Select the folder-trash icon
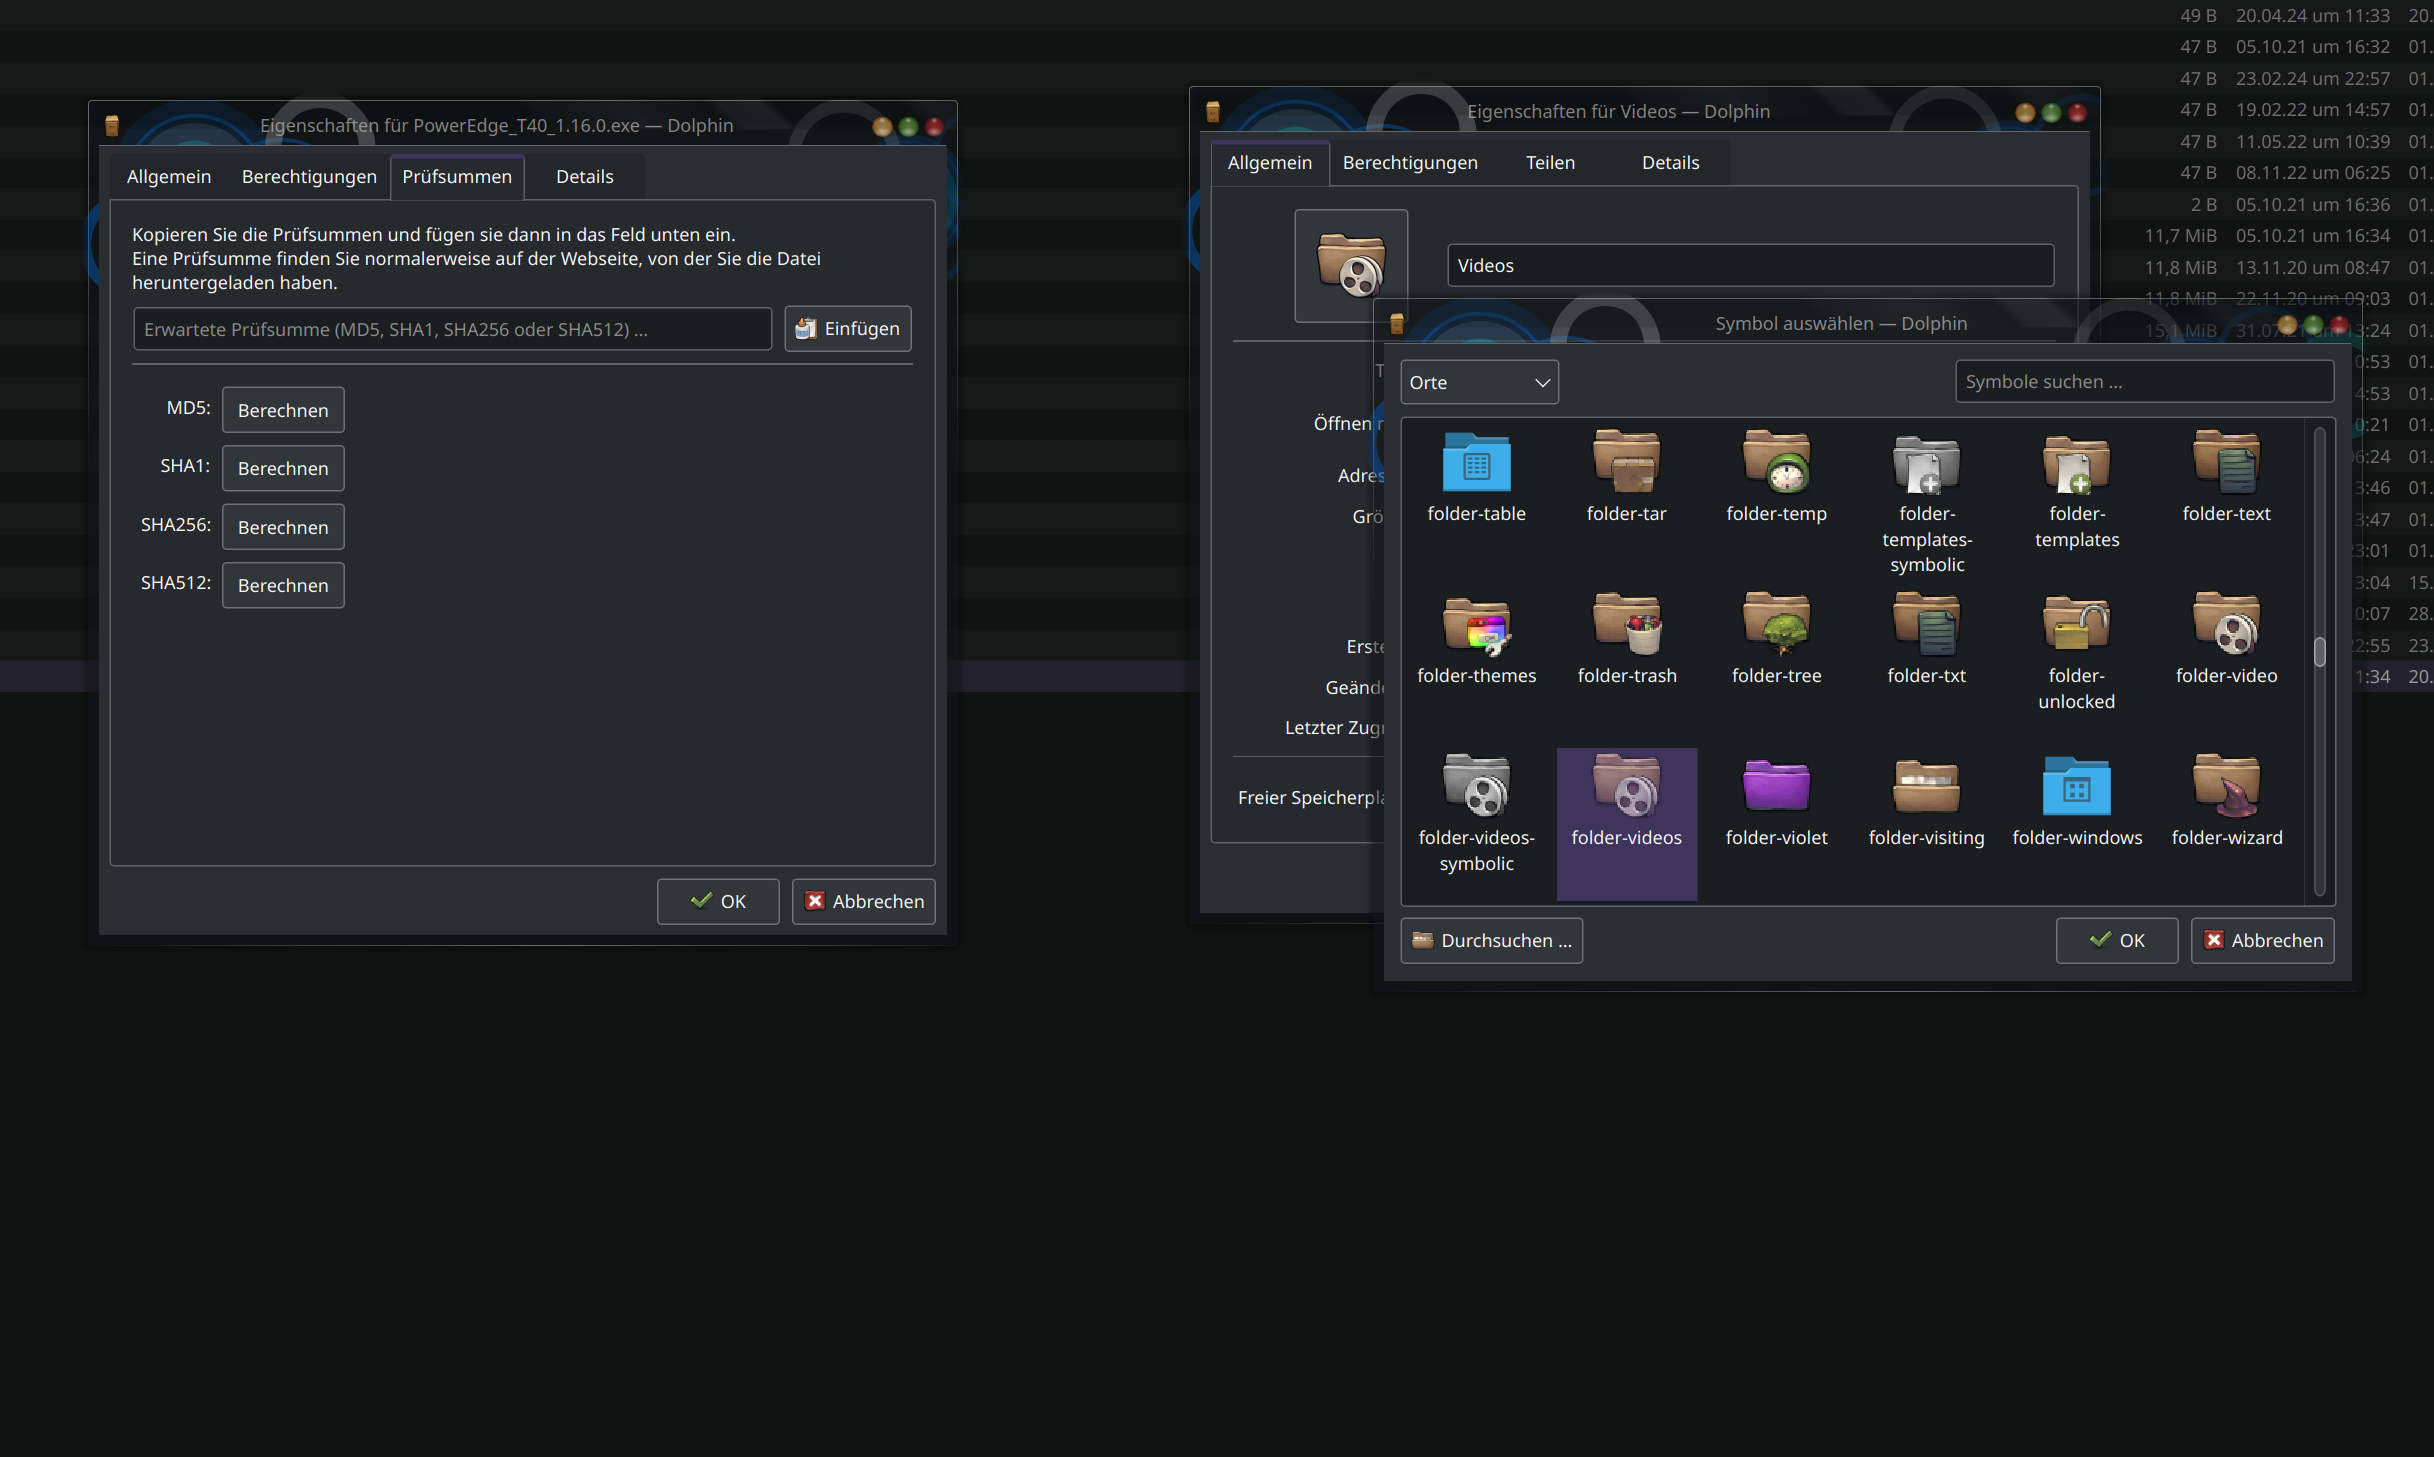This screenshot has width=2434, height=1457. tap(1626, 630)
